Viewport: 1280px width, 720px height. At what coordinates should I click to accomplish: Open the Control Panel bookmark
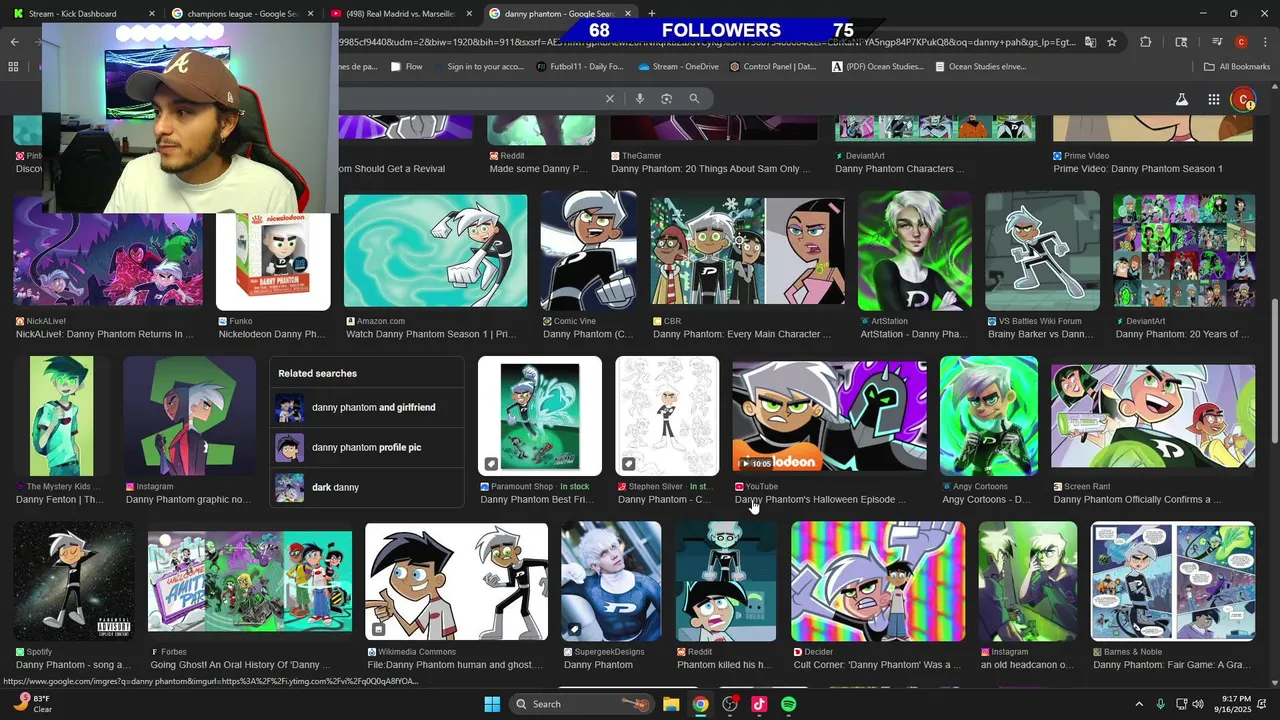[773, 67]
